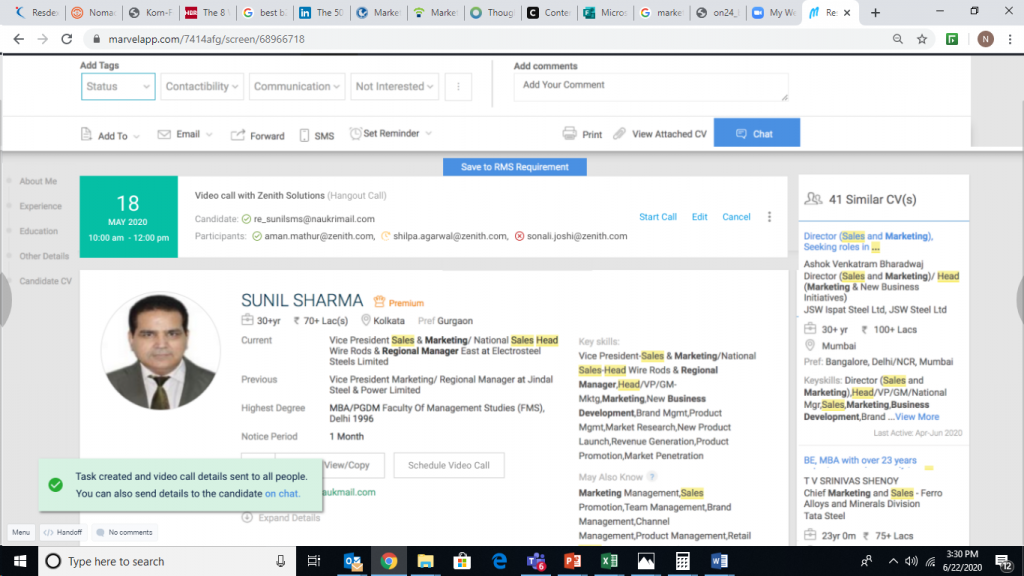The image size is (1024, 576).
Task: Open the Windows Start menu
Action: click(x=20, y=561)
